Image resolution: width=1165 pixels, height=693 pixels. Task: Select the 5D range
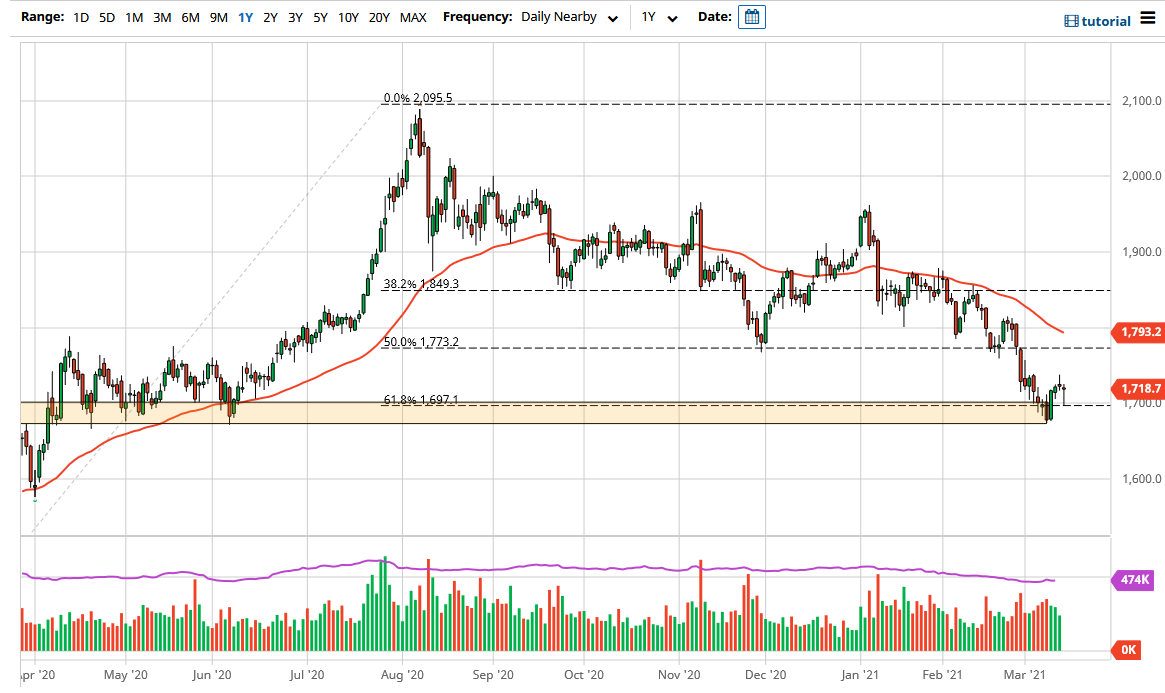click(107, 17)
